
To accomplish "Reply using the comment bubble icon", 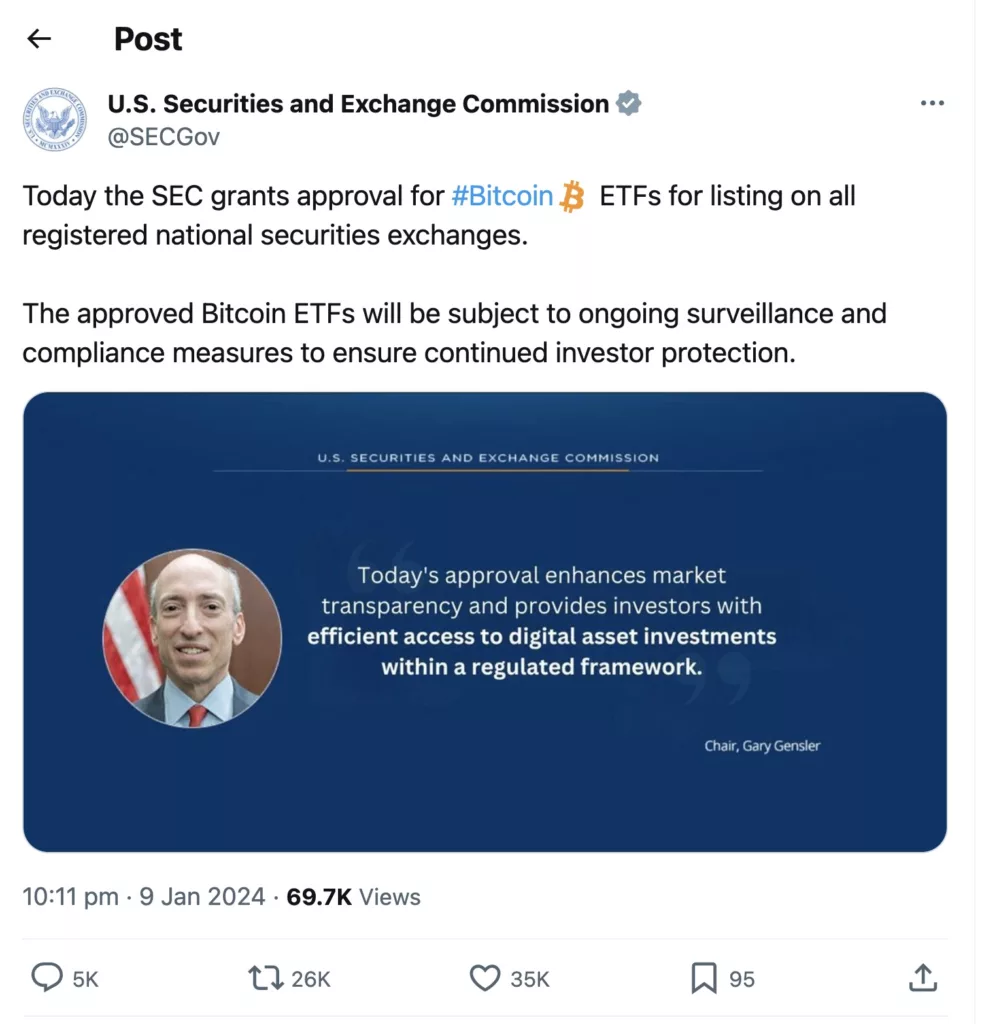I will [47, 978].
